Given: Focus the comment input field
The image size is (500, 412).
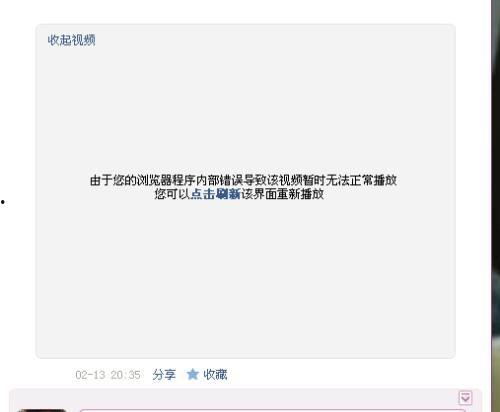Looking at the screenshot, I should click(x=272, y=410).
